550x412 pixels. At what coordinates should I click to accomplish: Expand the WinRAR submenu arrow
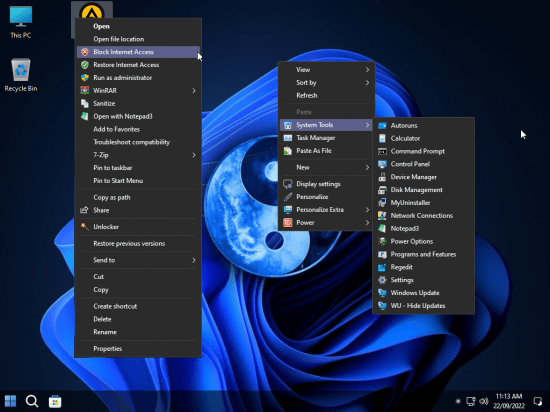click(194, 90)
